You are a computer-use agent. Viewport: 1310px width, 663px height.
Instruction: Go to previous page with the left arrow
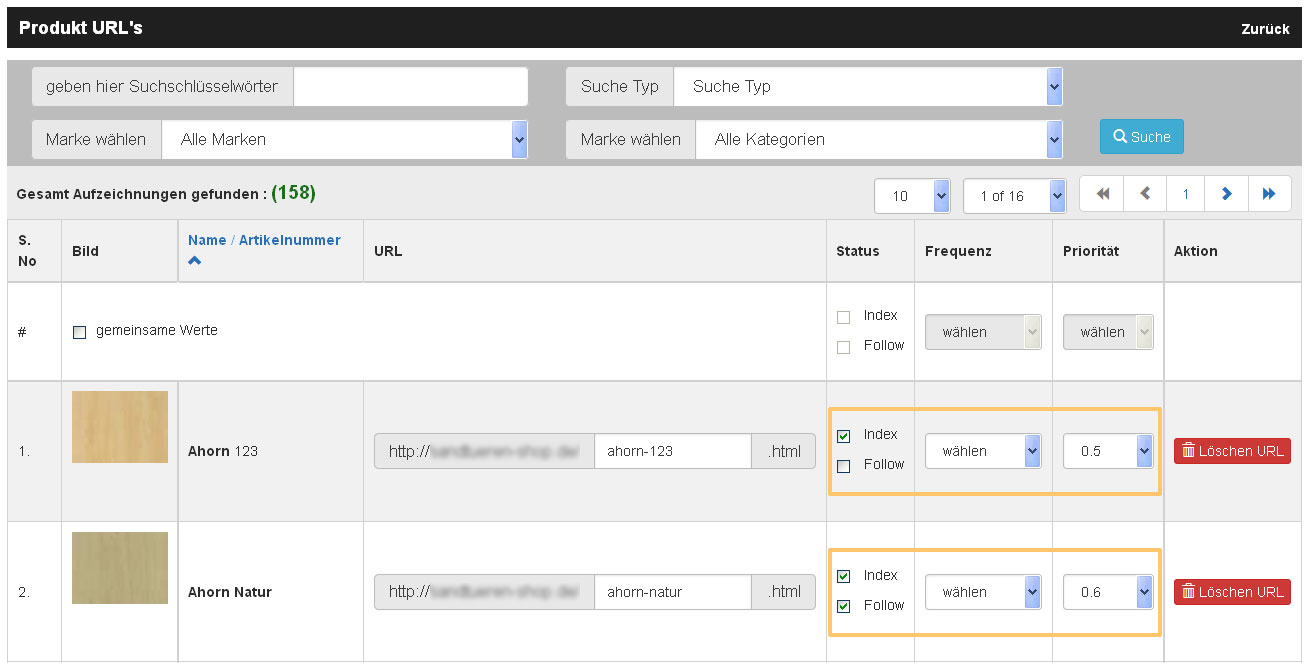click(1144, 193)
